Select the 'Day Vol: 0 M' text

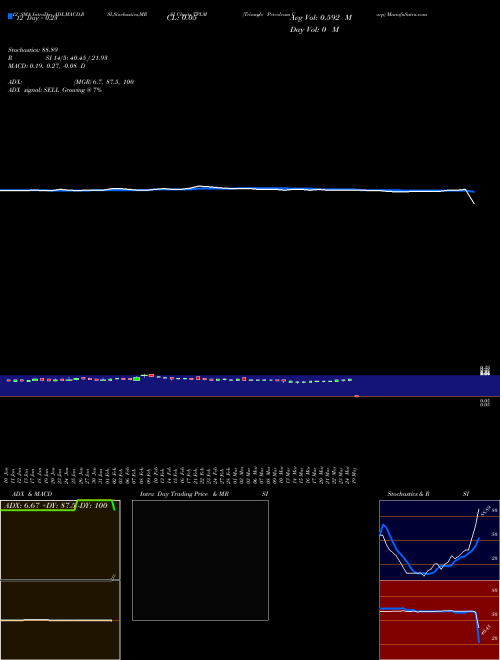(x=314, y=29)
